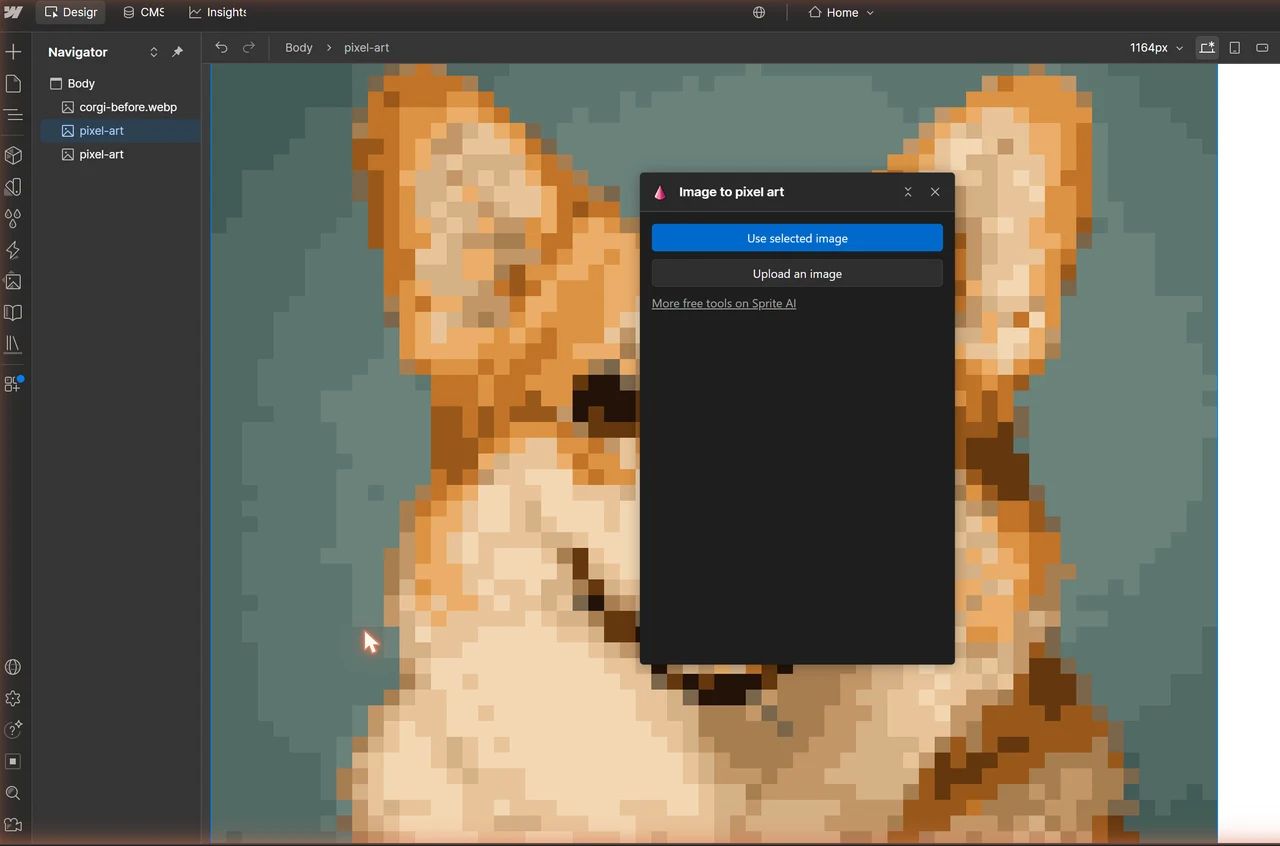Close the Image to pixel art dialog

pyautogui.click(x=935, y=192)
